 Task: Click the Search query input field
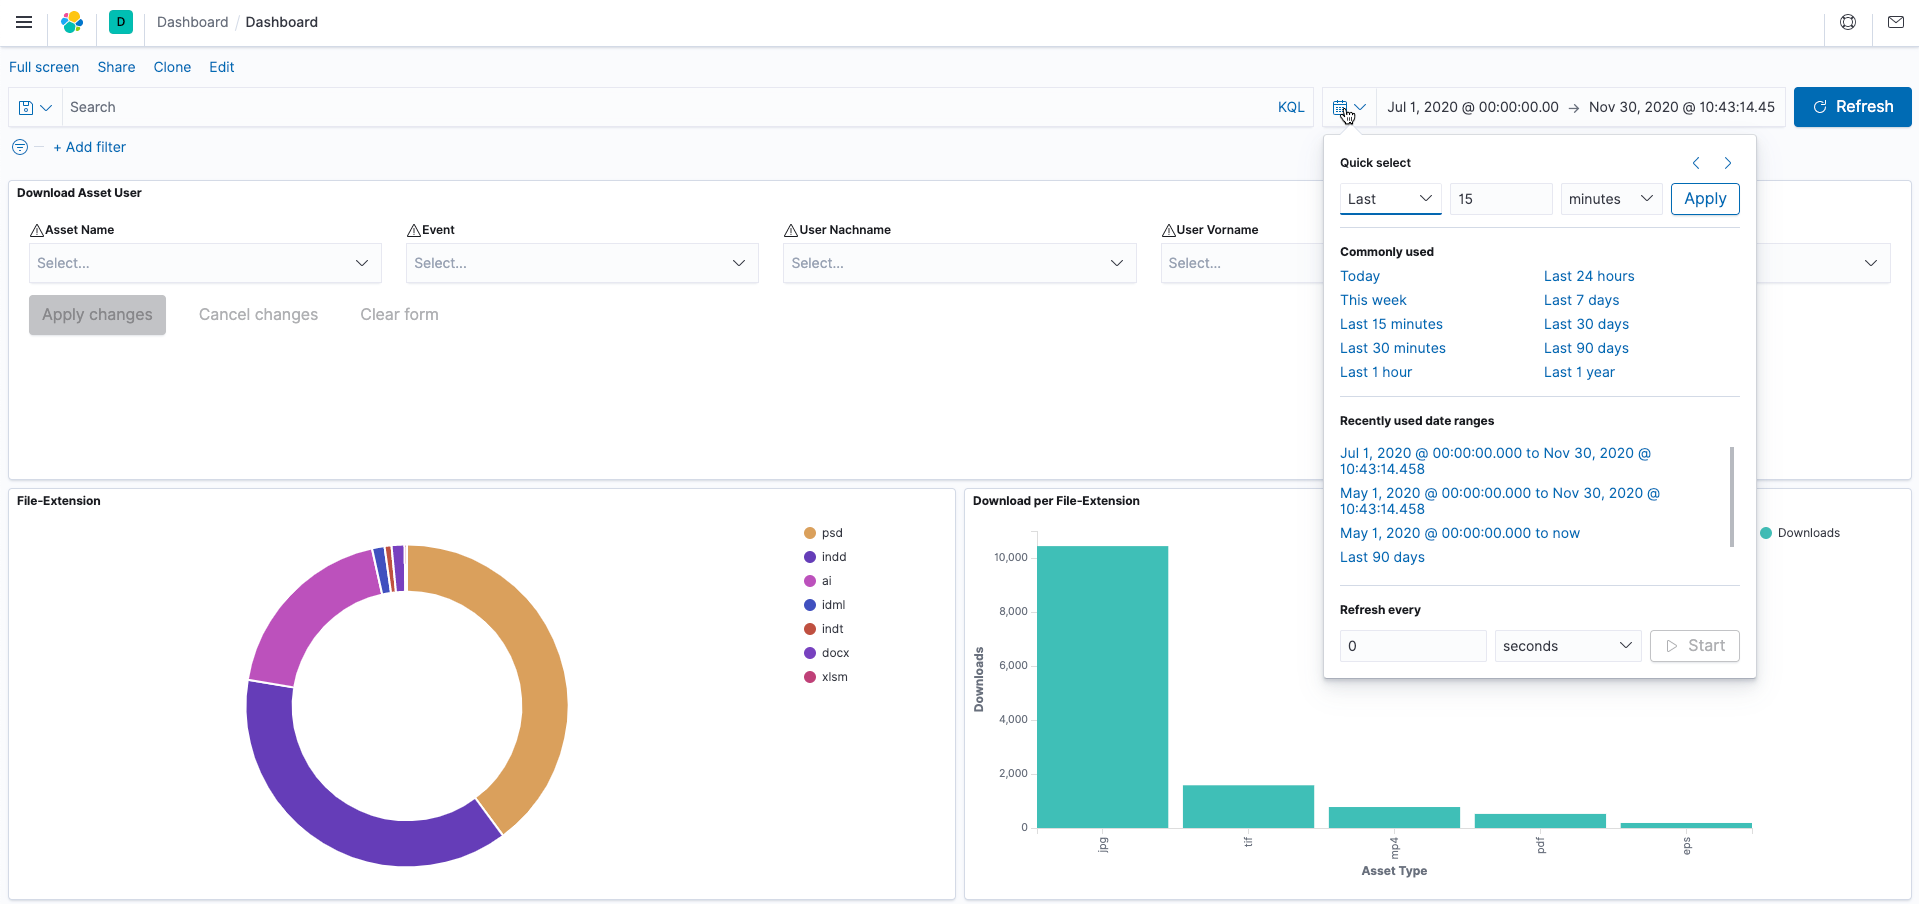pos(660,107)
